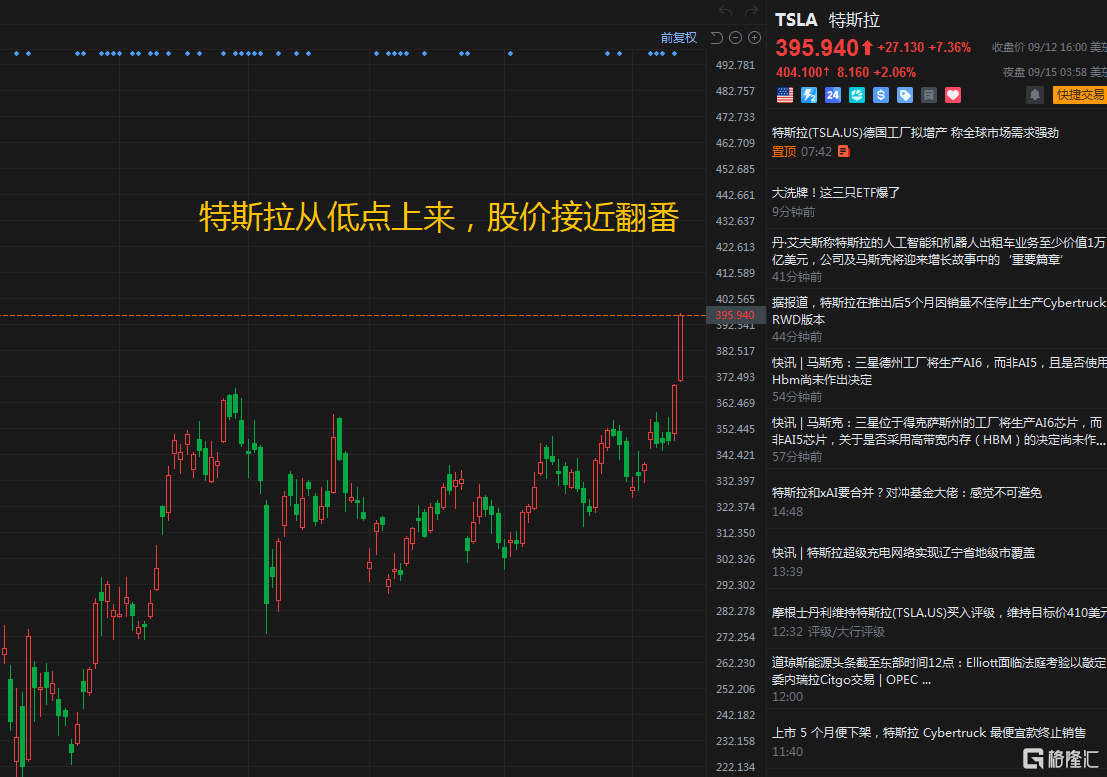Open news about Tesla German factory expansion
Screen dimensions: 1107x777
tap(915, 133)
